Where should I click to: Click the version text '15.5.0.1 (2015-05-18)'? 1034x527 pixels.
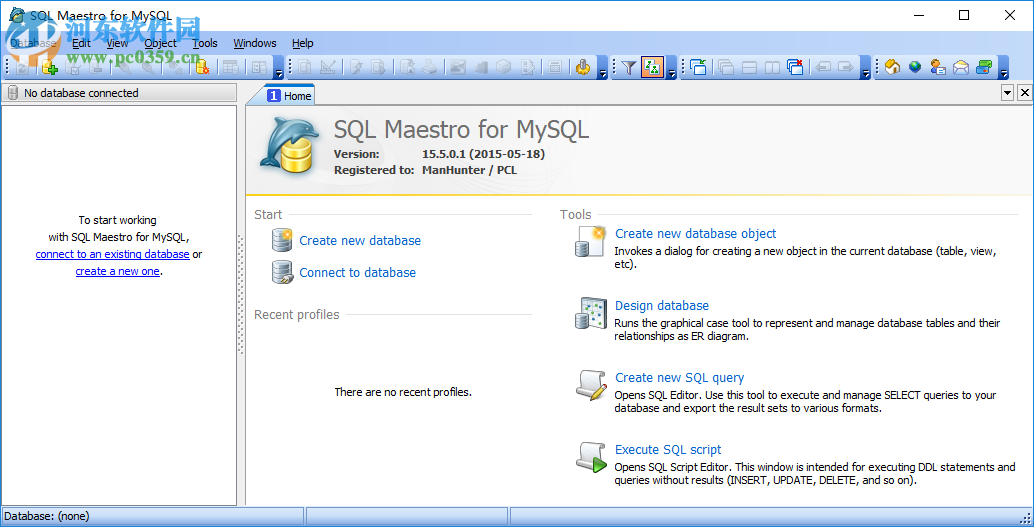(483, 154)
